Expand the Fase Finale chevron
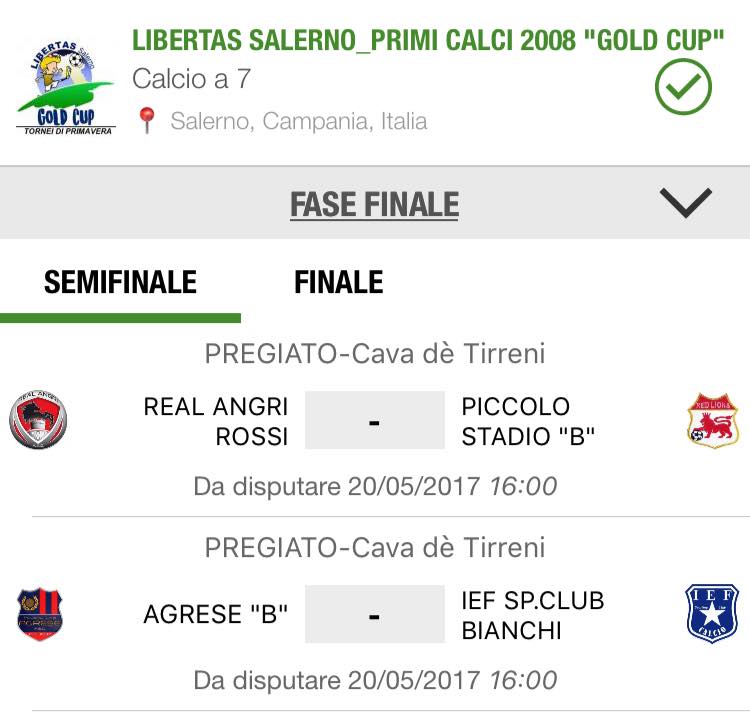 tap(685, 203)
